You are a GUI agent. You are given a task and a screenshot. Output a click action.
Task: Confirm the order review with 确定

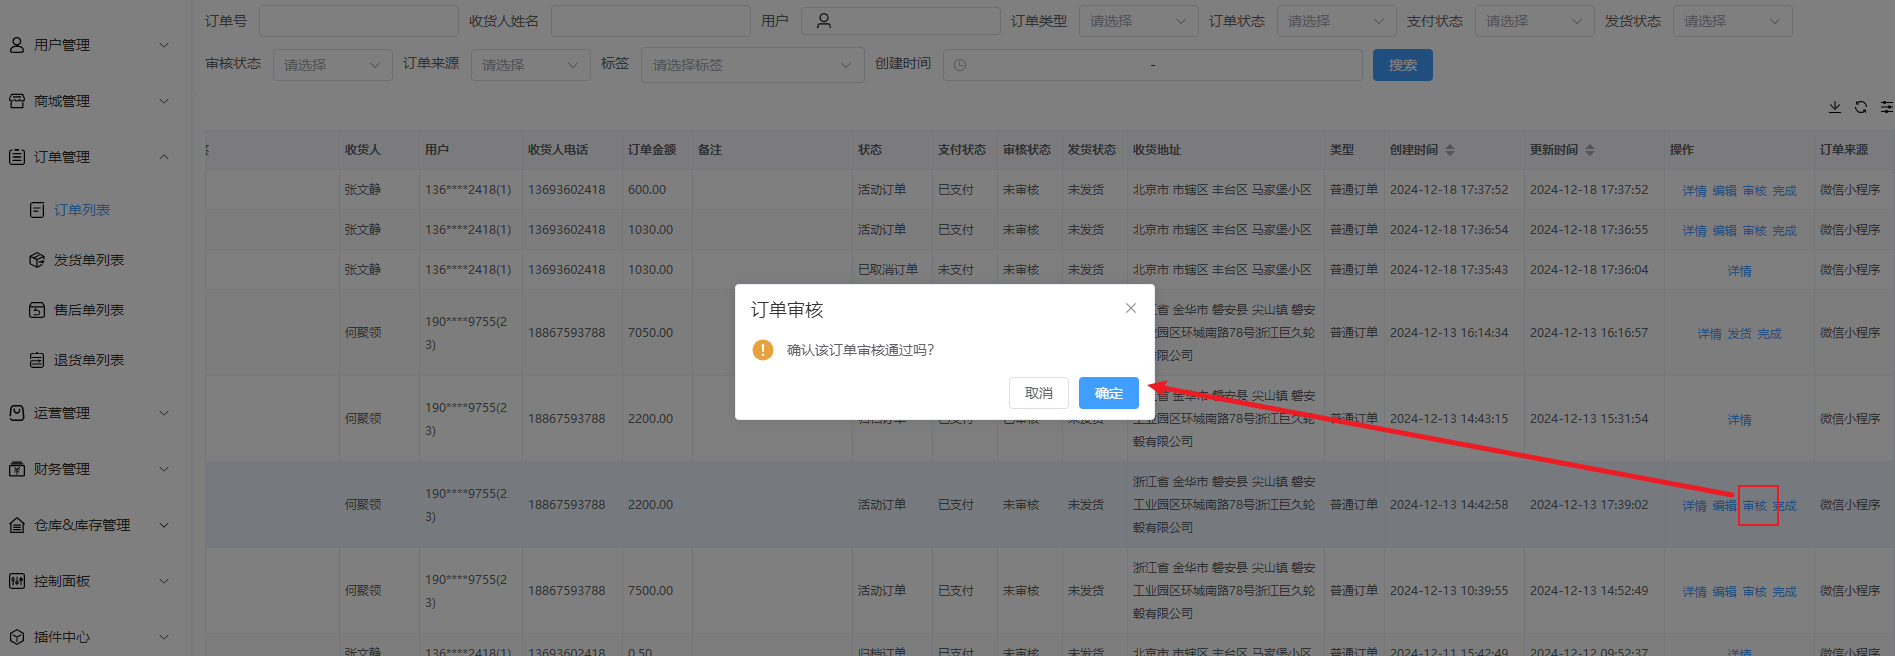1109,393
